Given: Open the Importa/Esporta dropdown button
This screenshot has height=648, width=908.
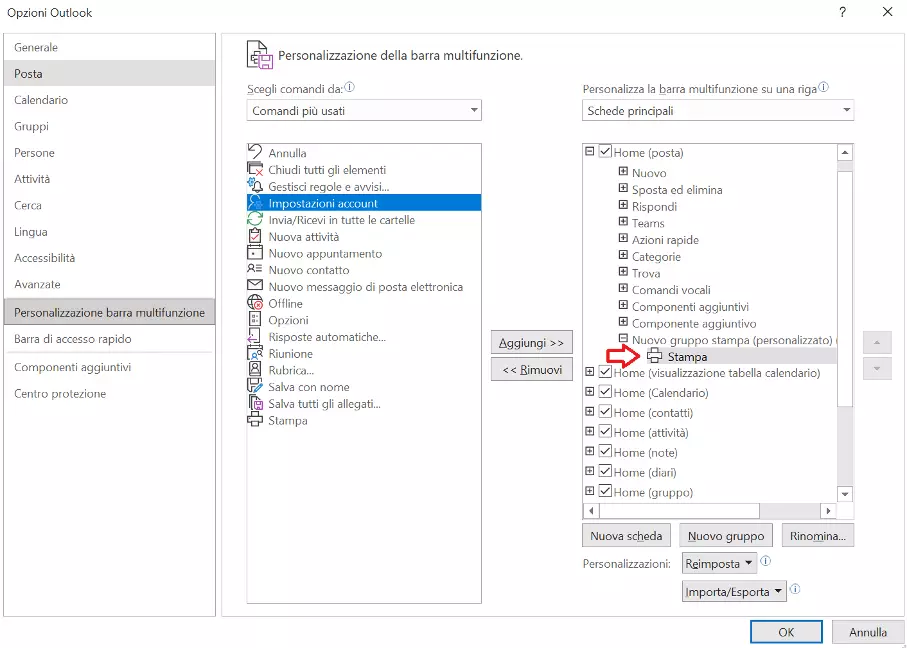Looking at the screenshot, I should click(x=734, y=591).
